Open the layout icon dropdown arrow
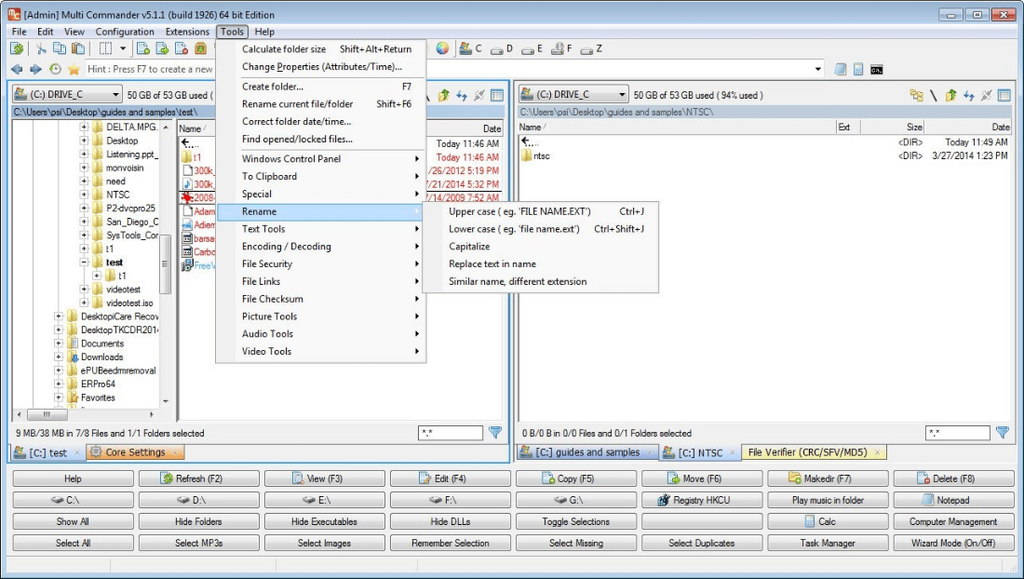Screen dimensions: 1024x579 click(123, 48)
